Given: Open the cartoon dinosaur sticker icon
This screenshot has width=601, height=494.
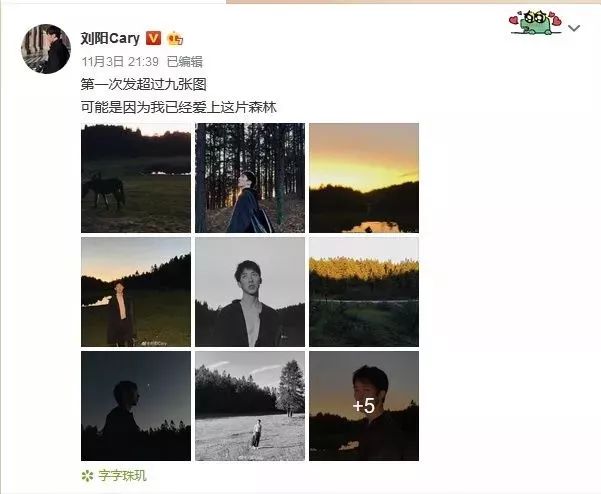Looking at the screenshot, I should tap(535, 23).
